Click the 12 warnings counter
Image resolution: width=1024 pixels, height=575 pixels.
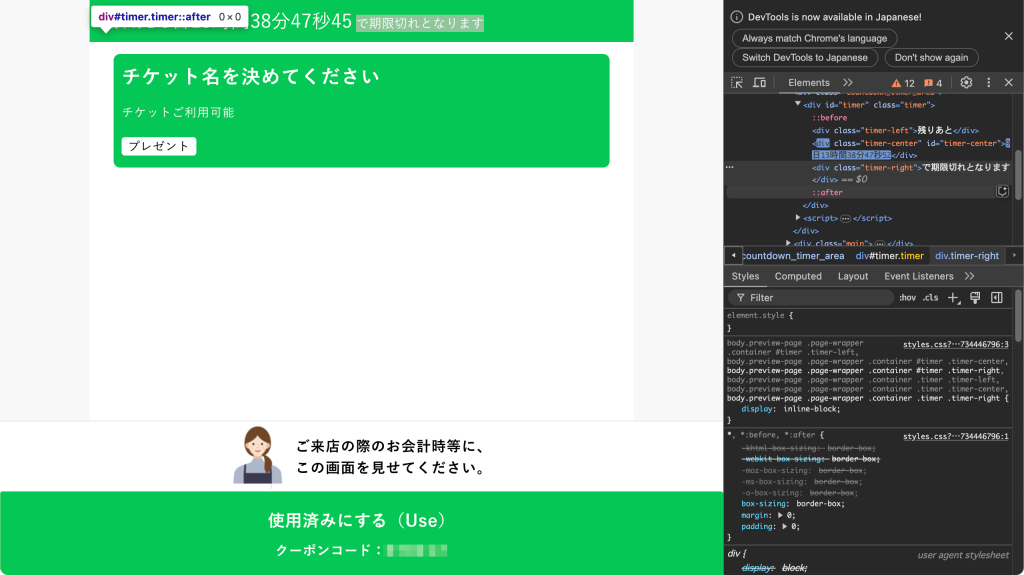coord(903,83)
